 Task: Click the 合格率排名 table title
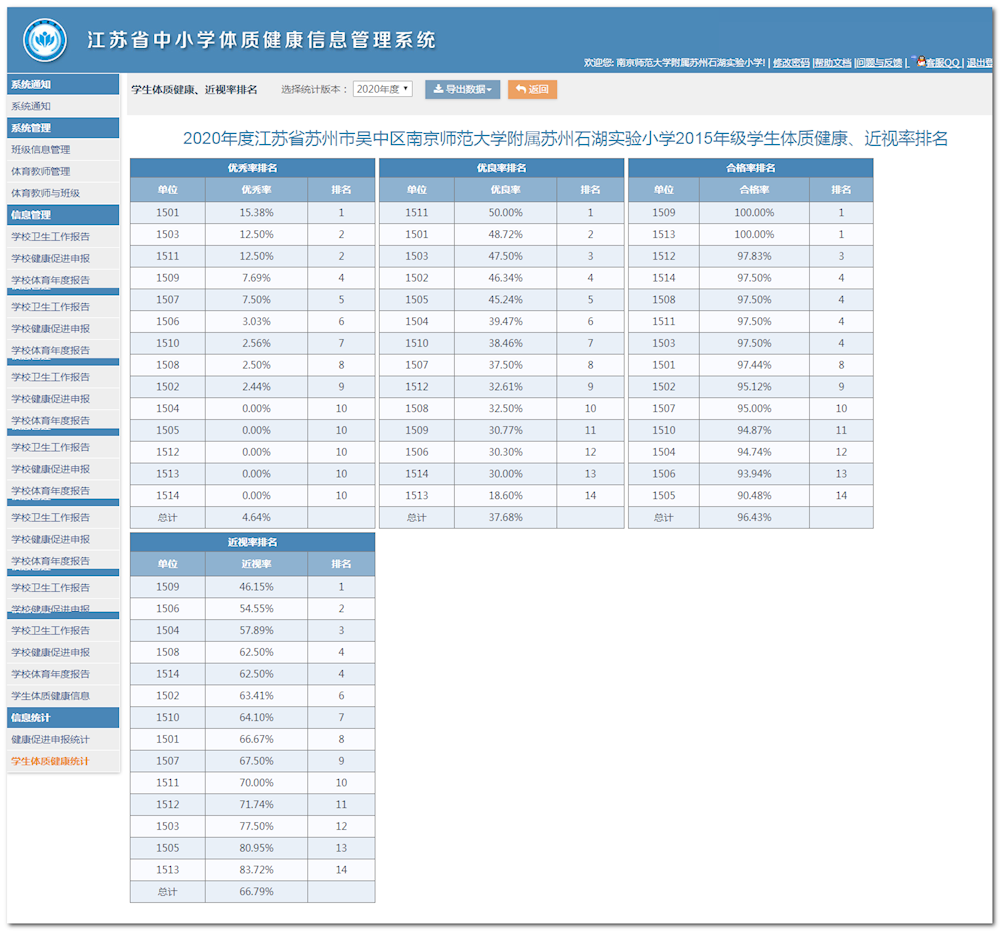pyautogui.click(x=751, y=168)
